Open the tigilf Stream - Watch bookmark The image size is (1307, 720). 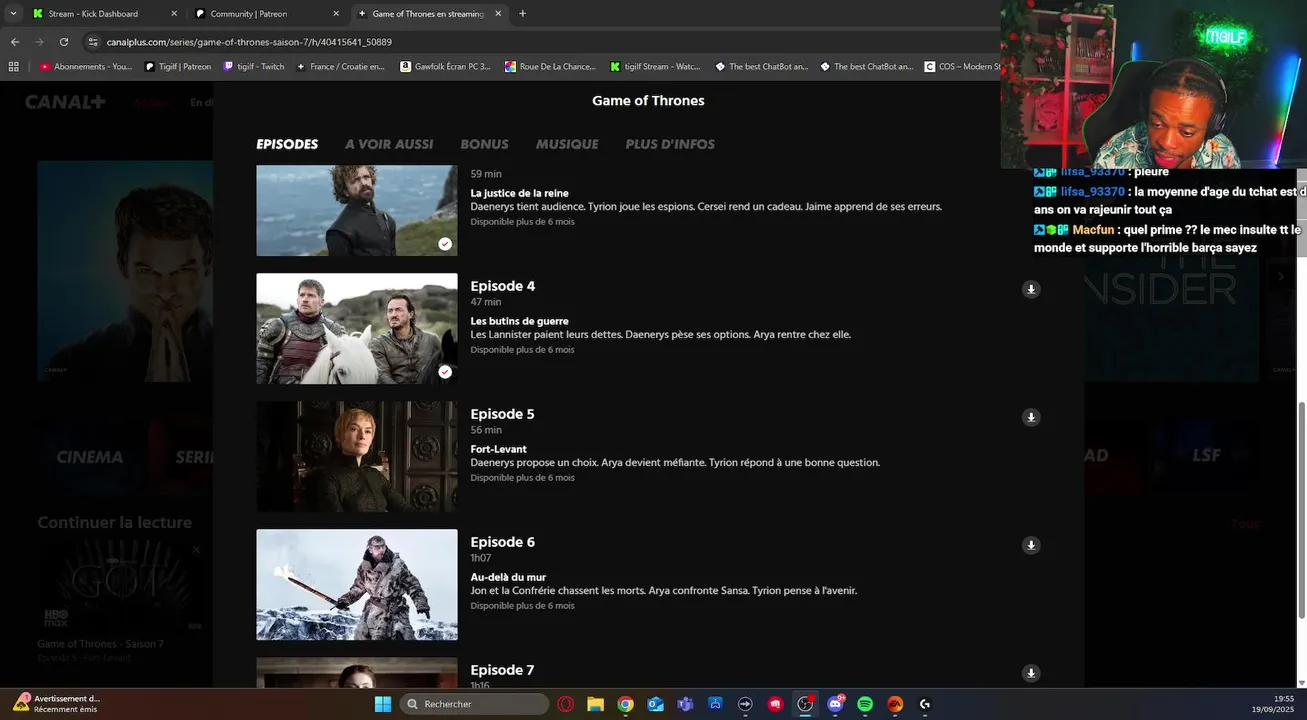[655, 67]
